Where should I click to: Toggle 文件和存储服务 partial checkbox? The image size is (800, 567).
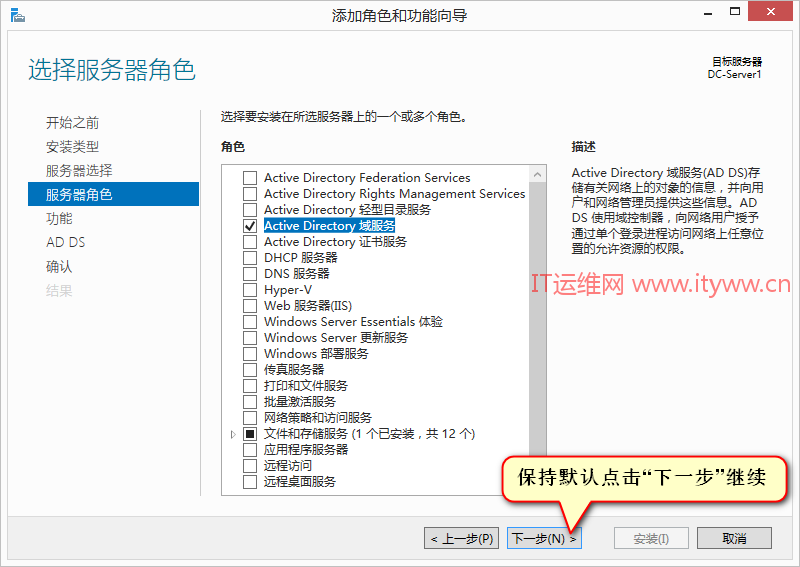coord(250,434)
